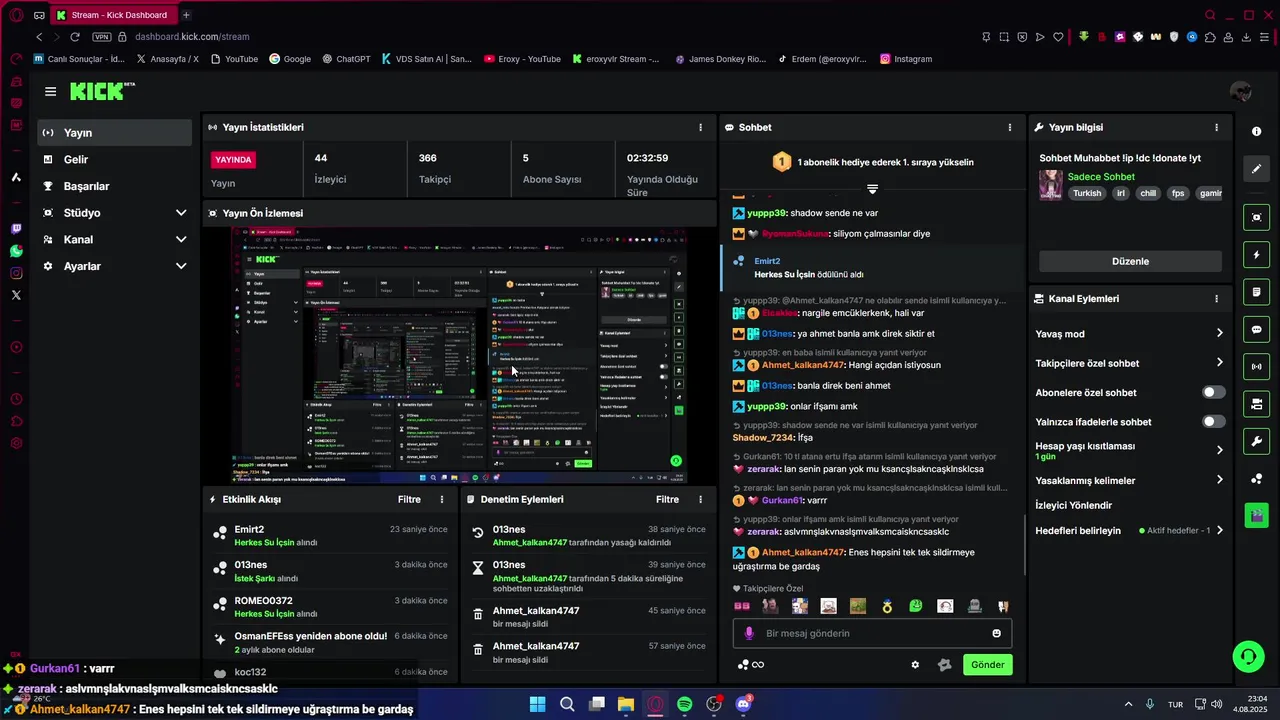This screenshot has height=720, width=1280.
Task: Open the green headset support button
Action: [x=1248, y=657]
